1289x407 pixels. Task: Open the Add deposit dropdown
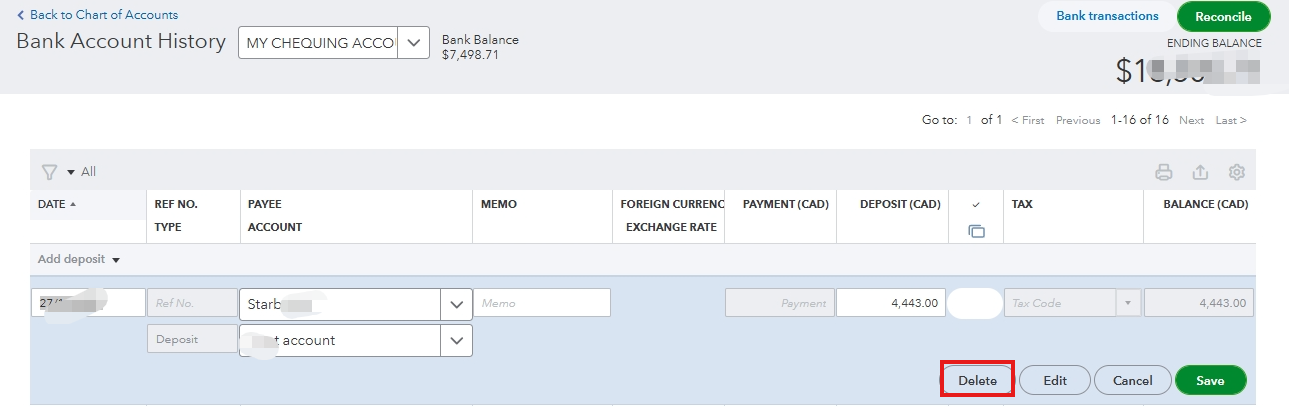pyautogui.click(x=78, y=259)
